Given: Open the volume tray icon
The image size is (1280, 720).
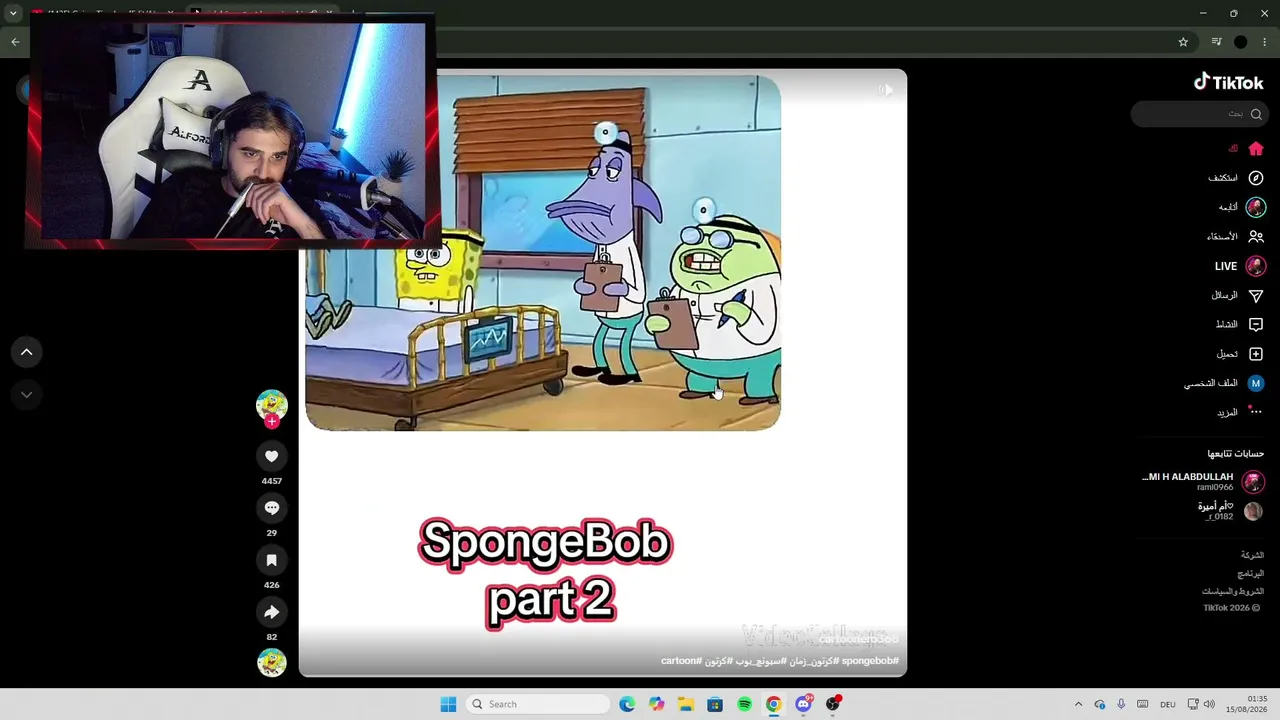Looking at the screenshot, I should (x=1209, y=704).
